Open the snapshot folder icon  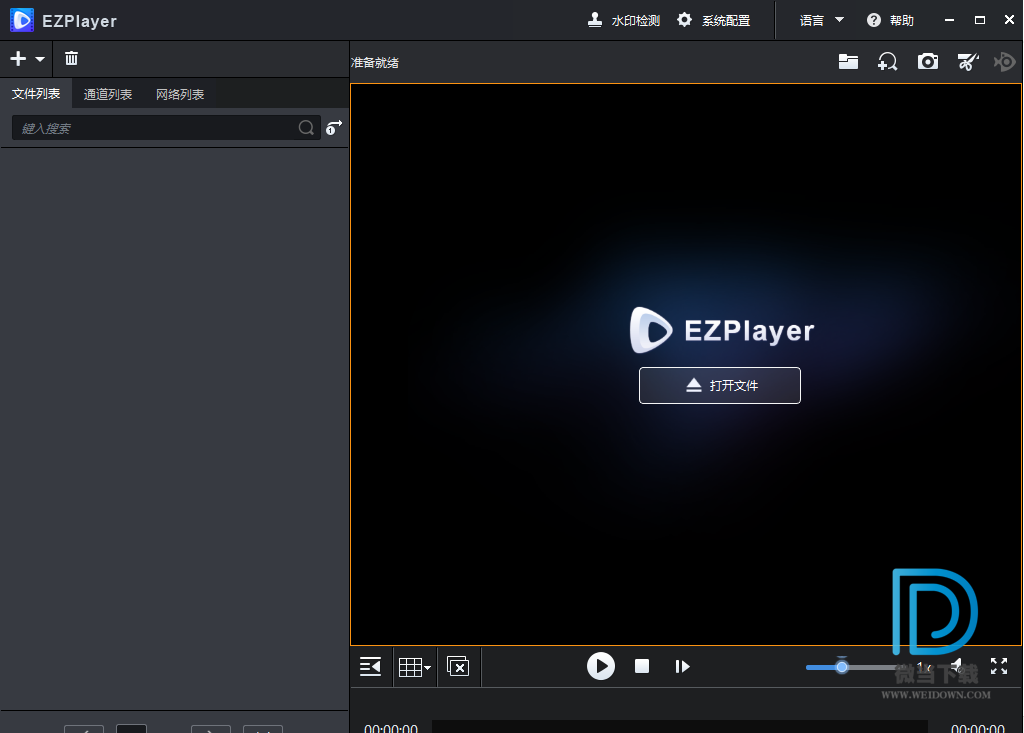[x=848, y=62]
